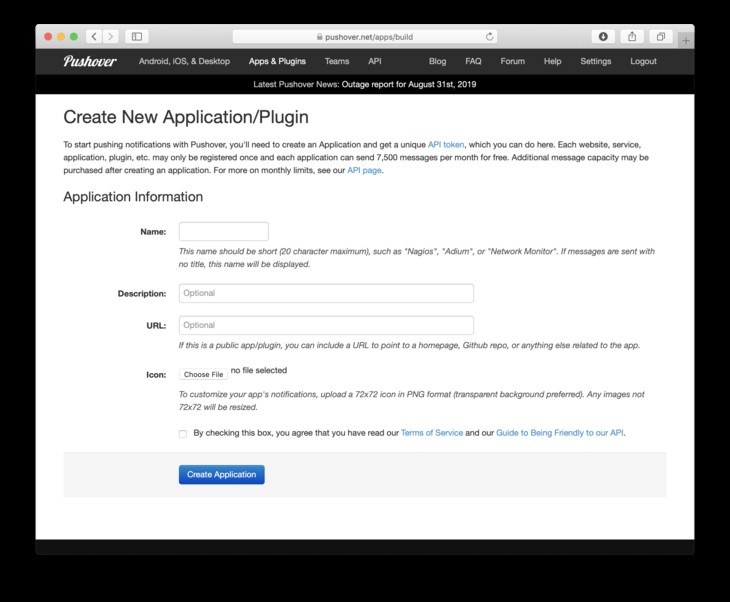Viewport: 730px width, 602px height.
Task: Open the Safari downloads icon
Action: tap(603, 36)
